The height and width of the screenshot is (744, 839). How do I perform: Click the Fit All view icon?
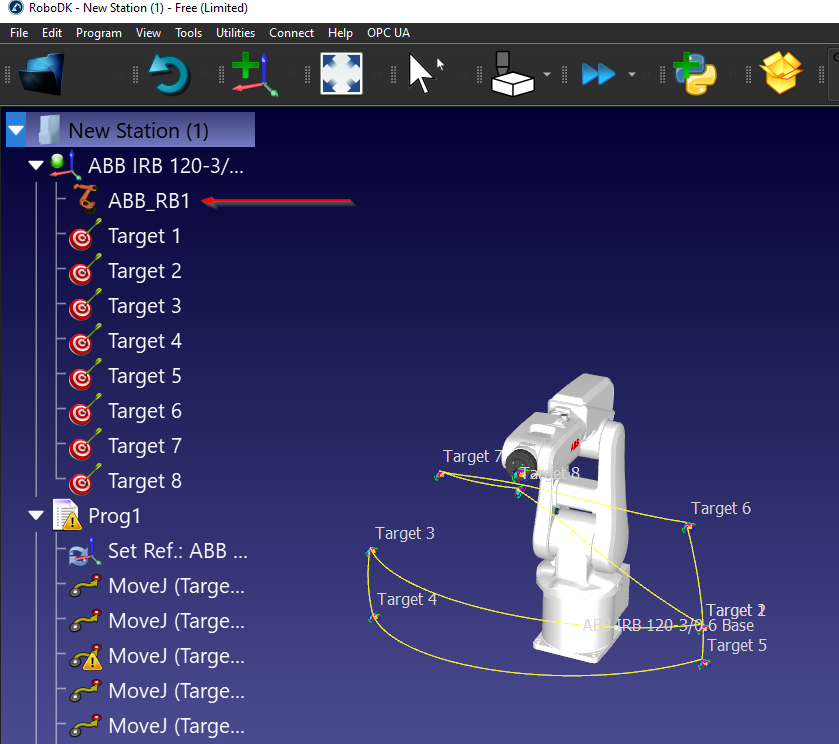tap(341, 74)
